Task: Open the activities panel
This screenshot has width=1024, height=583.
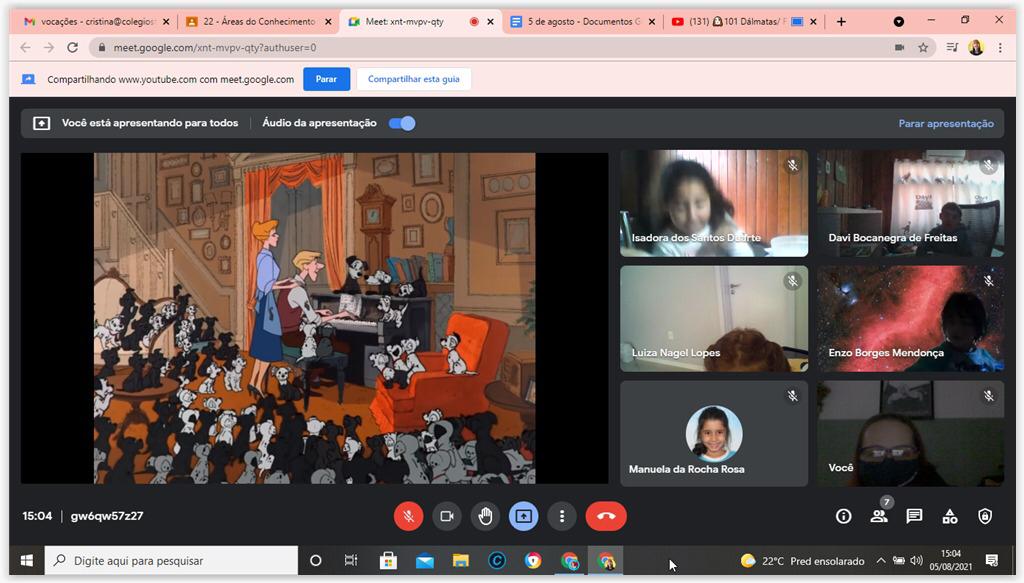Action: pyautogui.click(x=950, y=516)
